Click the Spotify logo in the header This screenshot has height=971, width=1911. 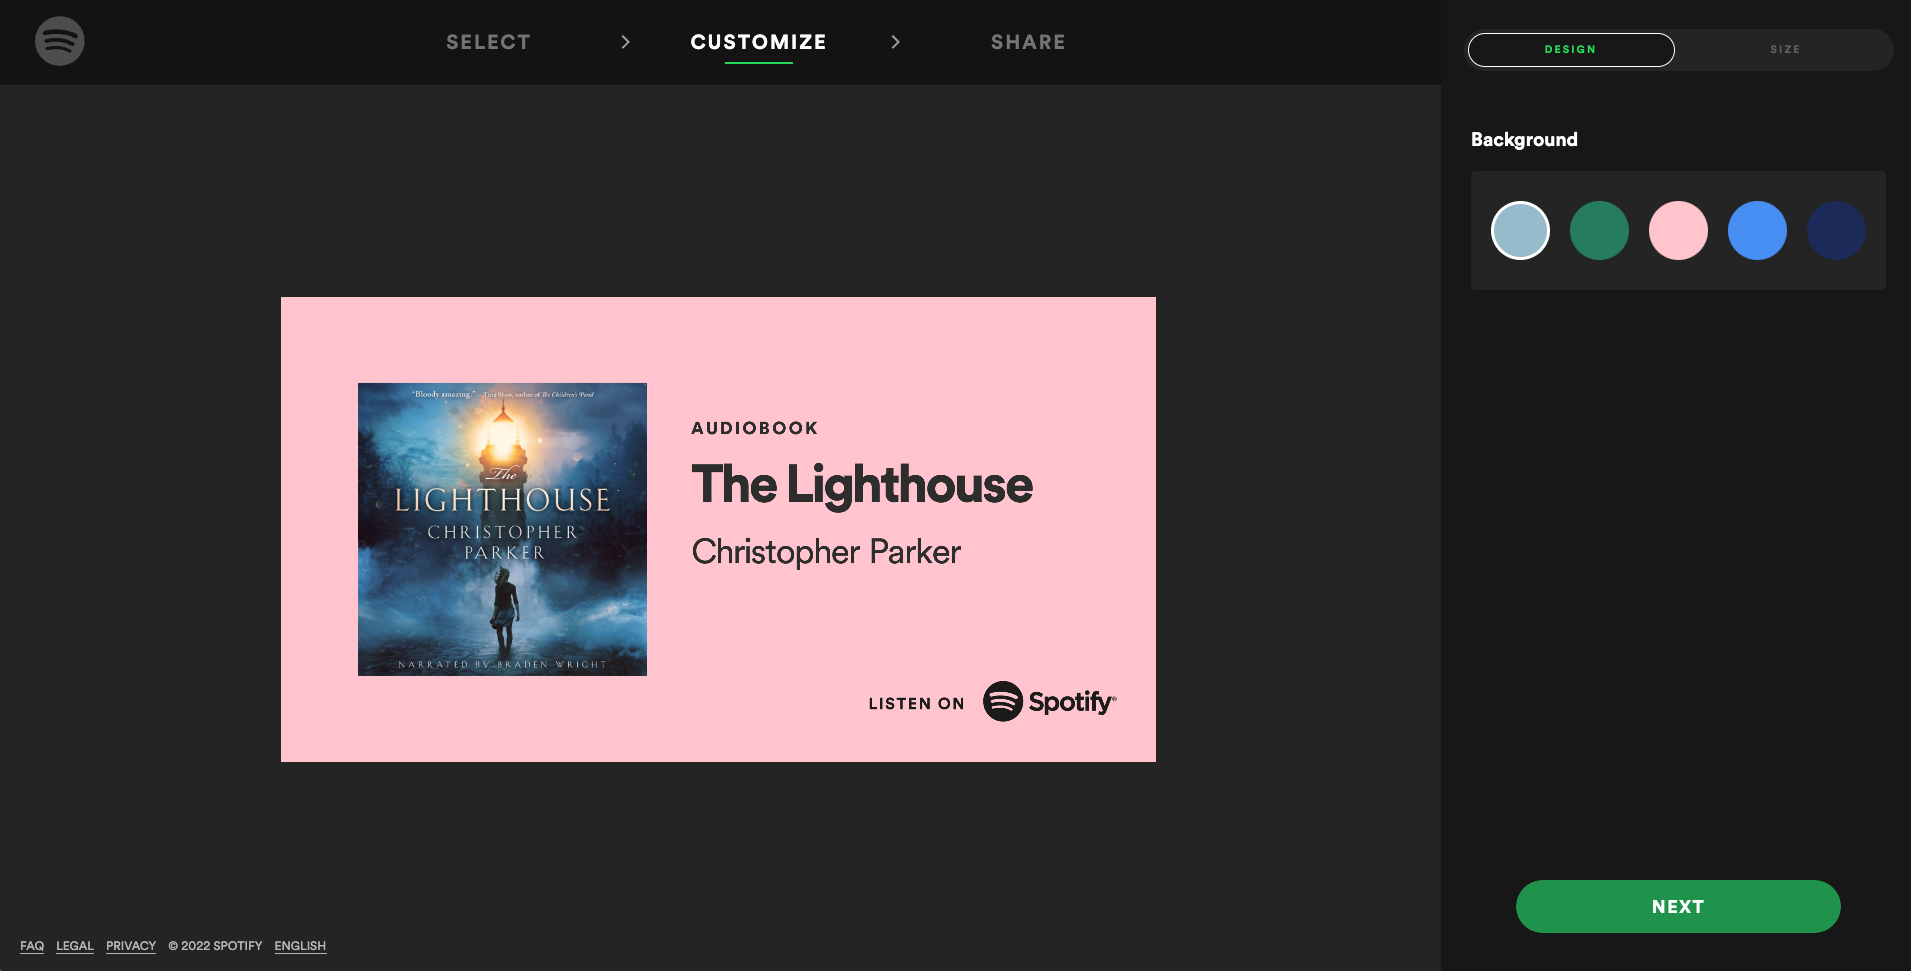(x=60, y=41)
